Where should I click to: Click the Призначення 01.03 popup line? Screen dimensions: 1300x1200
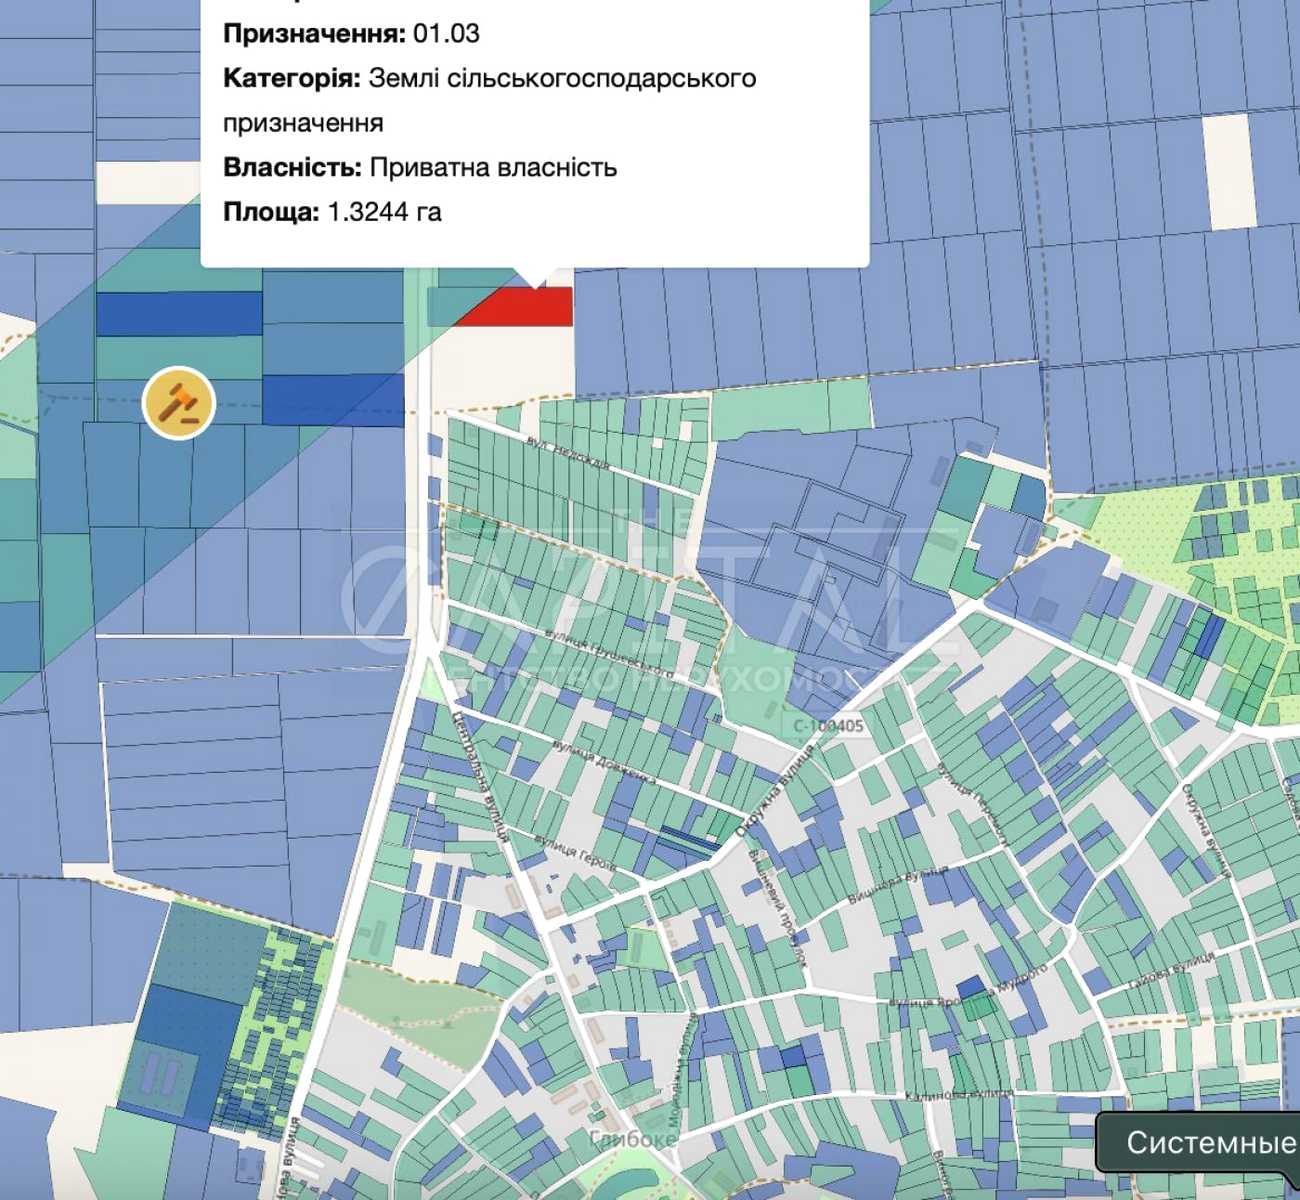(x=351, y=33)
